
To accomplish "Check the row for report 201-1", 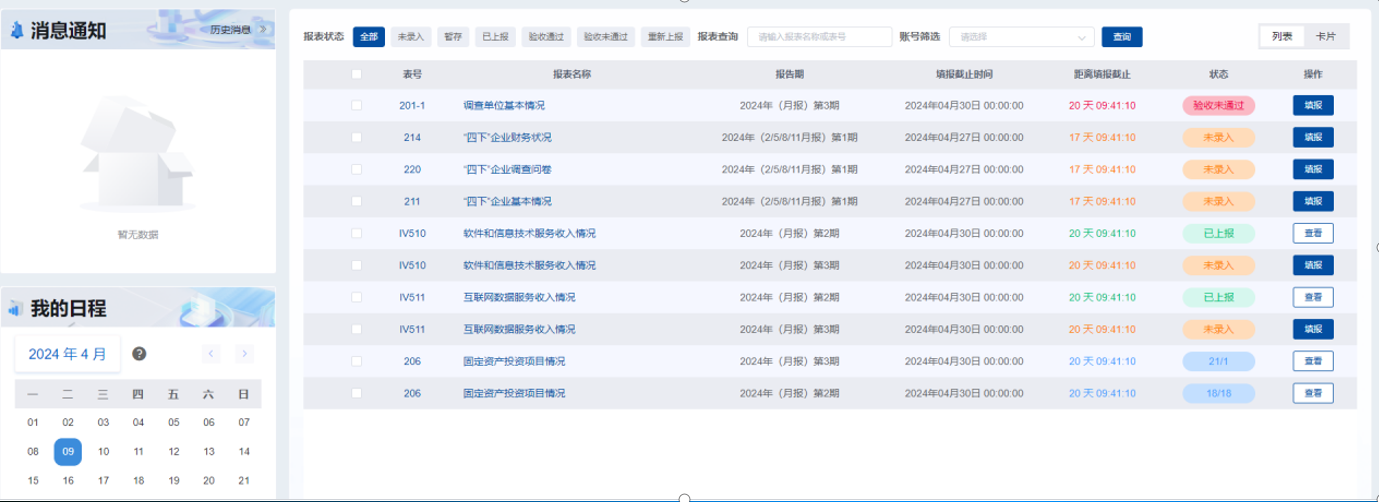I will pos(356,105).
